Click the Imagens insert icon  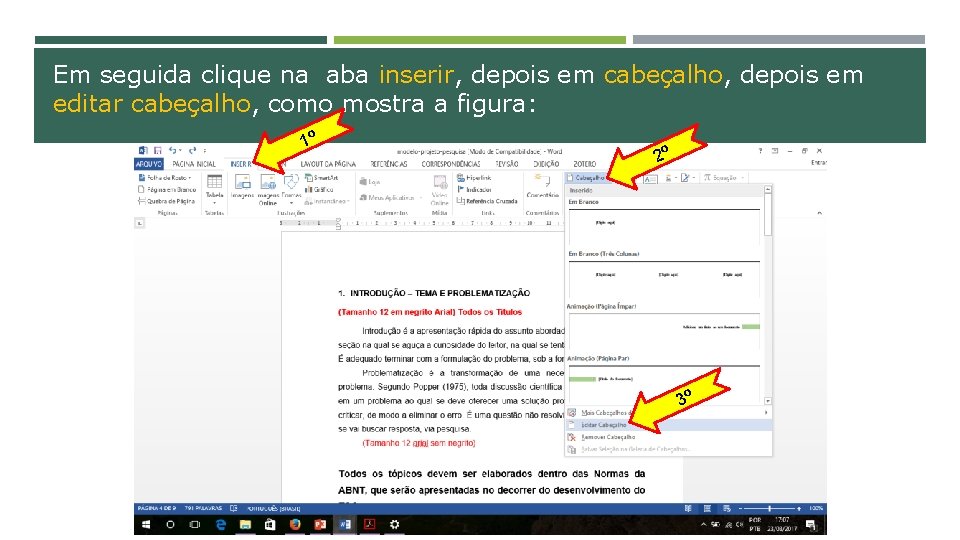pos(243,187)
